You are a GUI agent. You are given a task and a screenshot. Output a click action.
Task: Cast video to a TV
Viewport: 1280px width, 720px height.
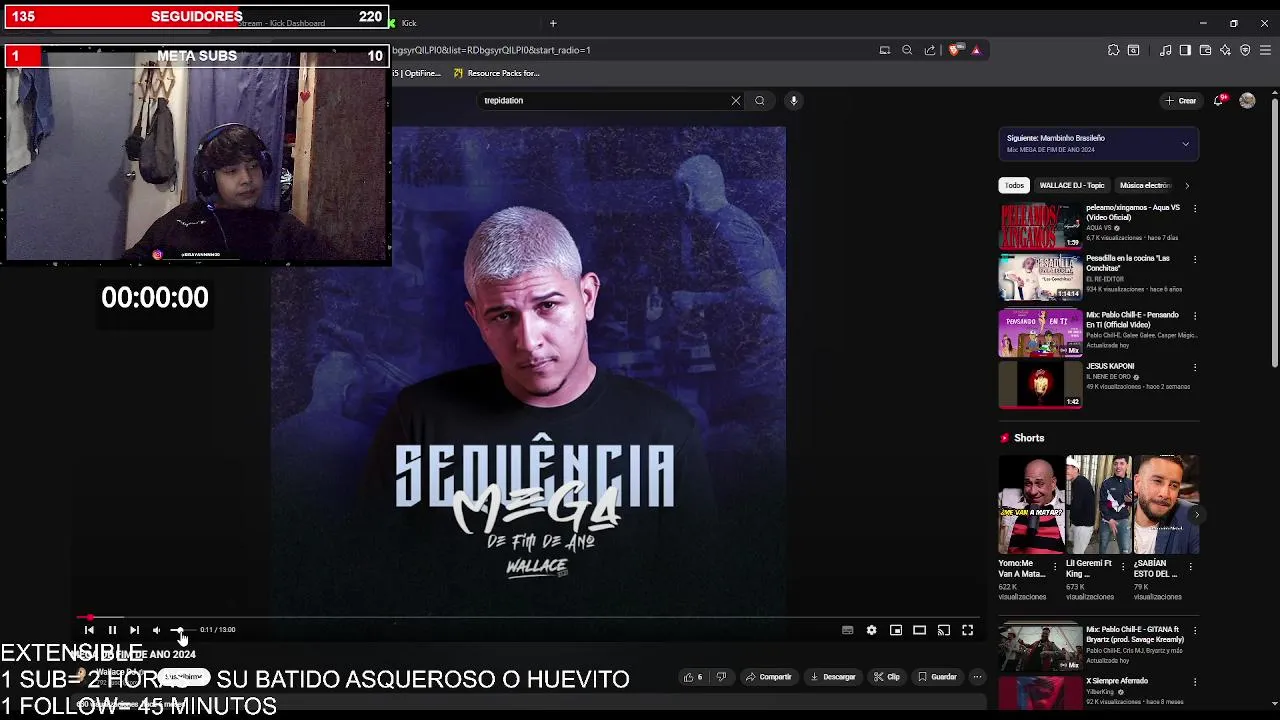pos(944,630)
